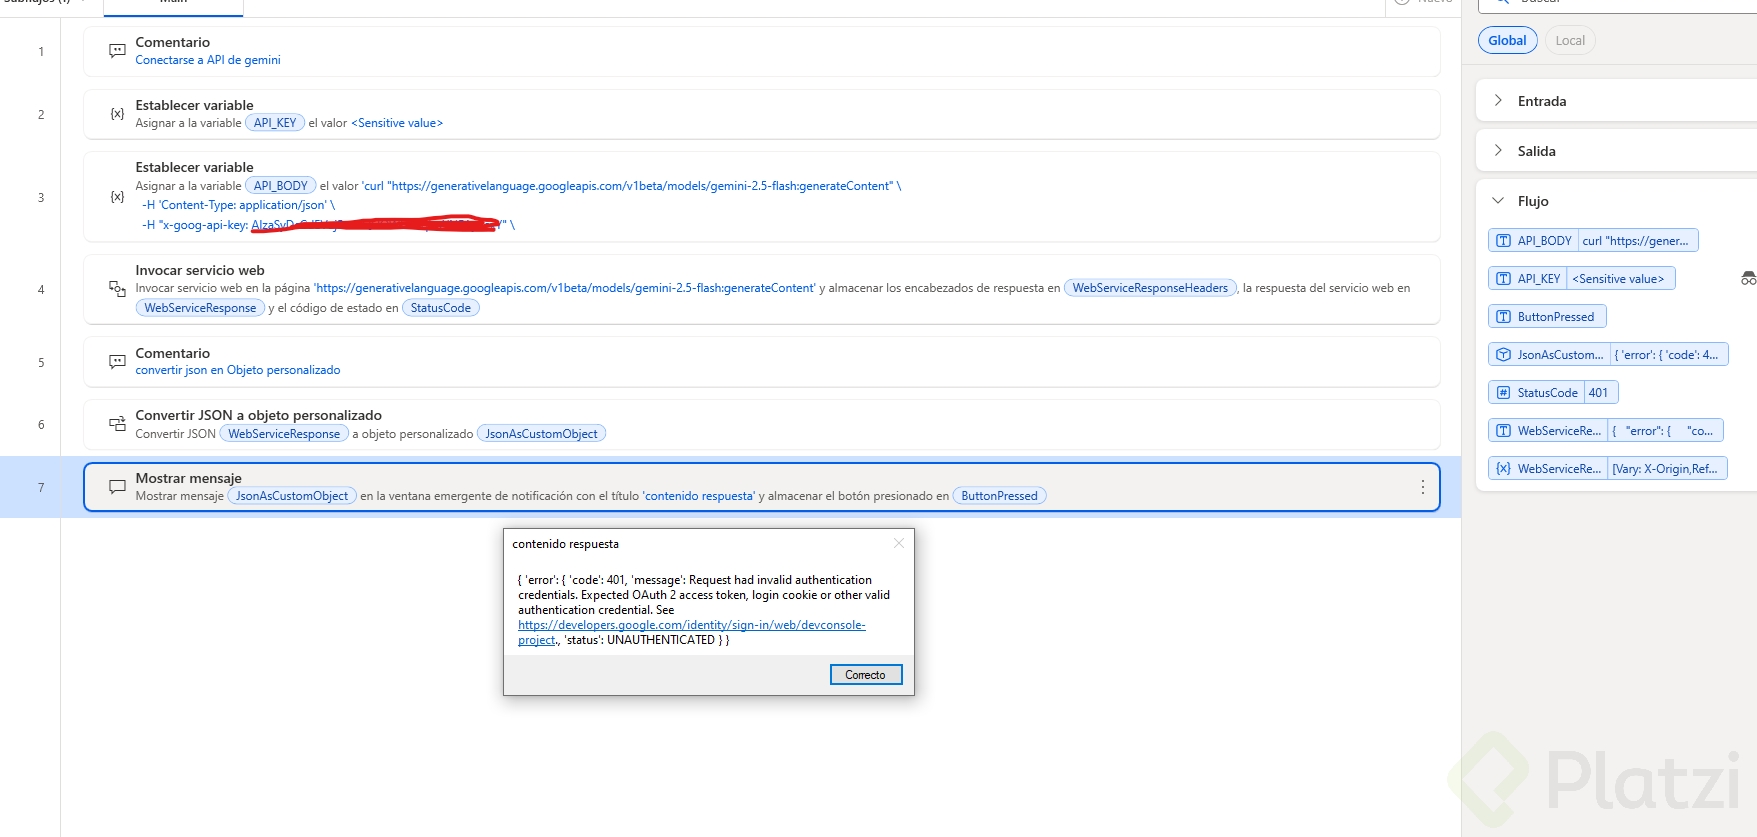Click the text icon of WebServiceRe... with "error" value
The height and width of the screenshot is (837, 1757).
pyautogui.click(x=1503, y=431)
